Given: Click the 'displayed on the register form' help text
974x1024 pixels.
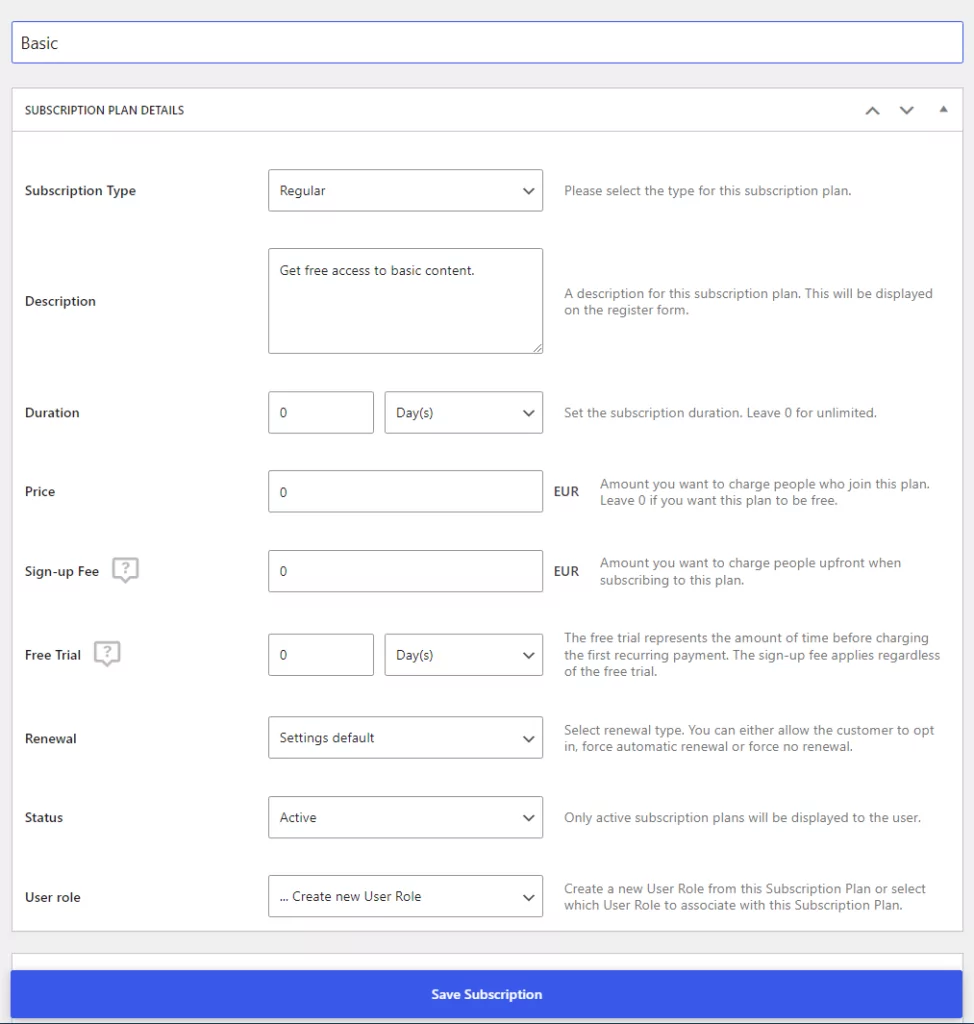Looking at the screenshot, I should (749, 302).
